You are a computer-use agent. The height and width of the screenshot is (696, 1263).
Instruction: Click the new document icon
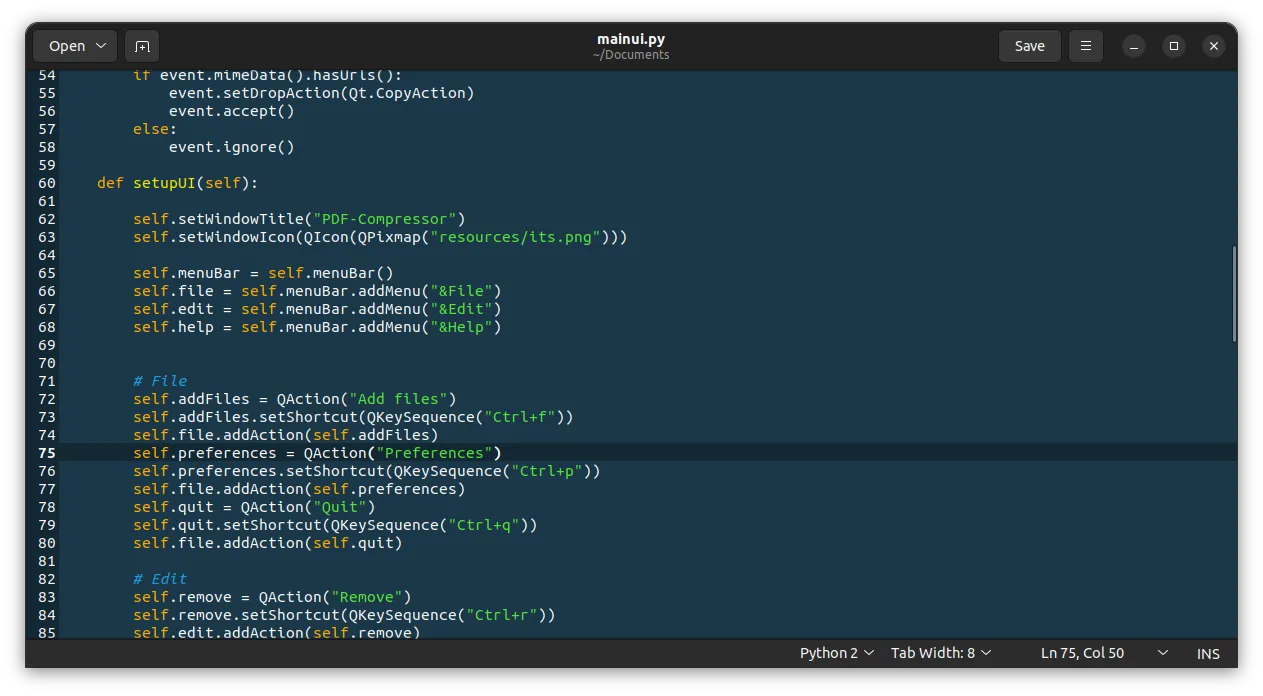[142, 46]
